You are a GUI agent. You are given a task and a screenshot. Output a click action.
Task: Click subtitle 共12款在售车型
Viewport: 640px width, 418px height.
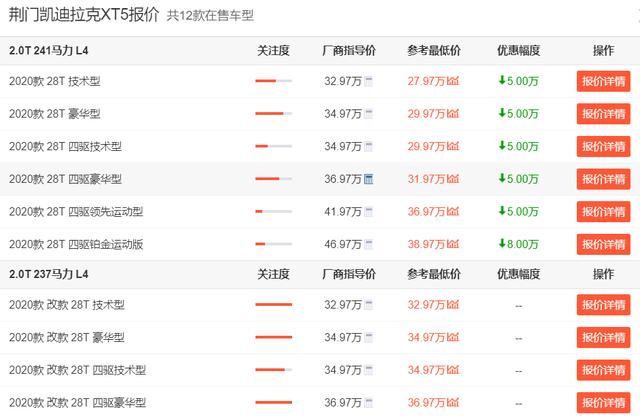[210, 16]
